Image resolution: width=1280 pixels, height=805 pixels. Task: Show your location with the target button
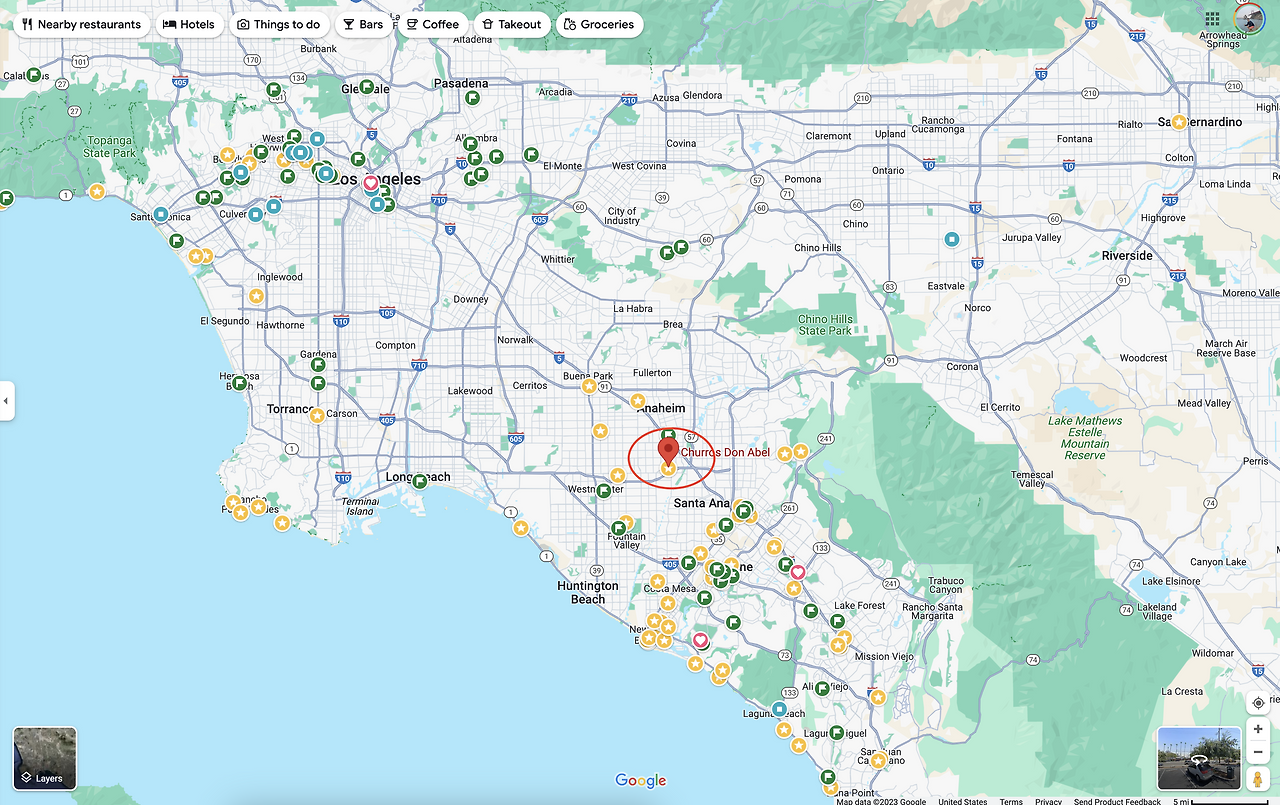click(1258, 703)
